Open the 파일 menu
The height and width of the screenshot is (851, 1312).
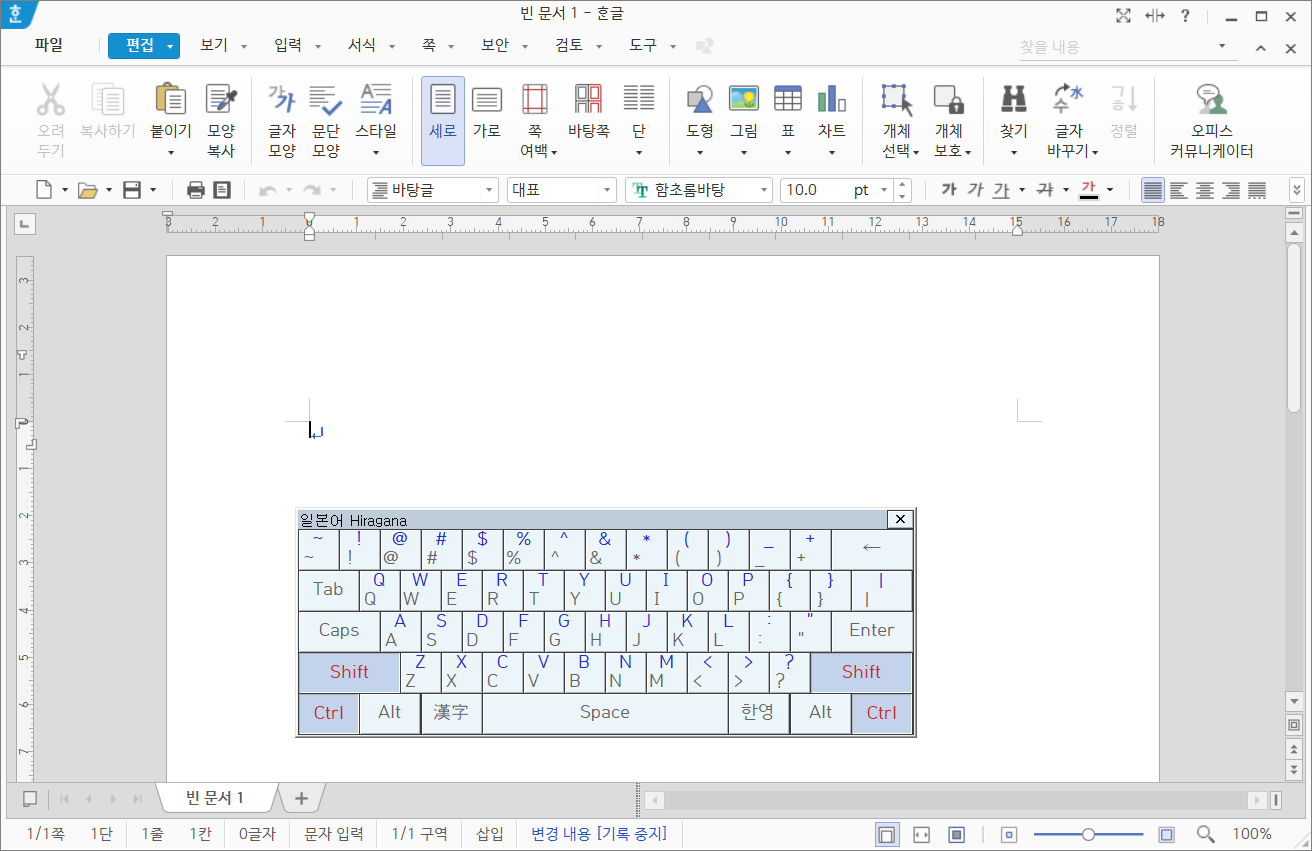(x=48, y=46)
